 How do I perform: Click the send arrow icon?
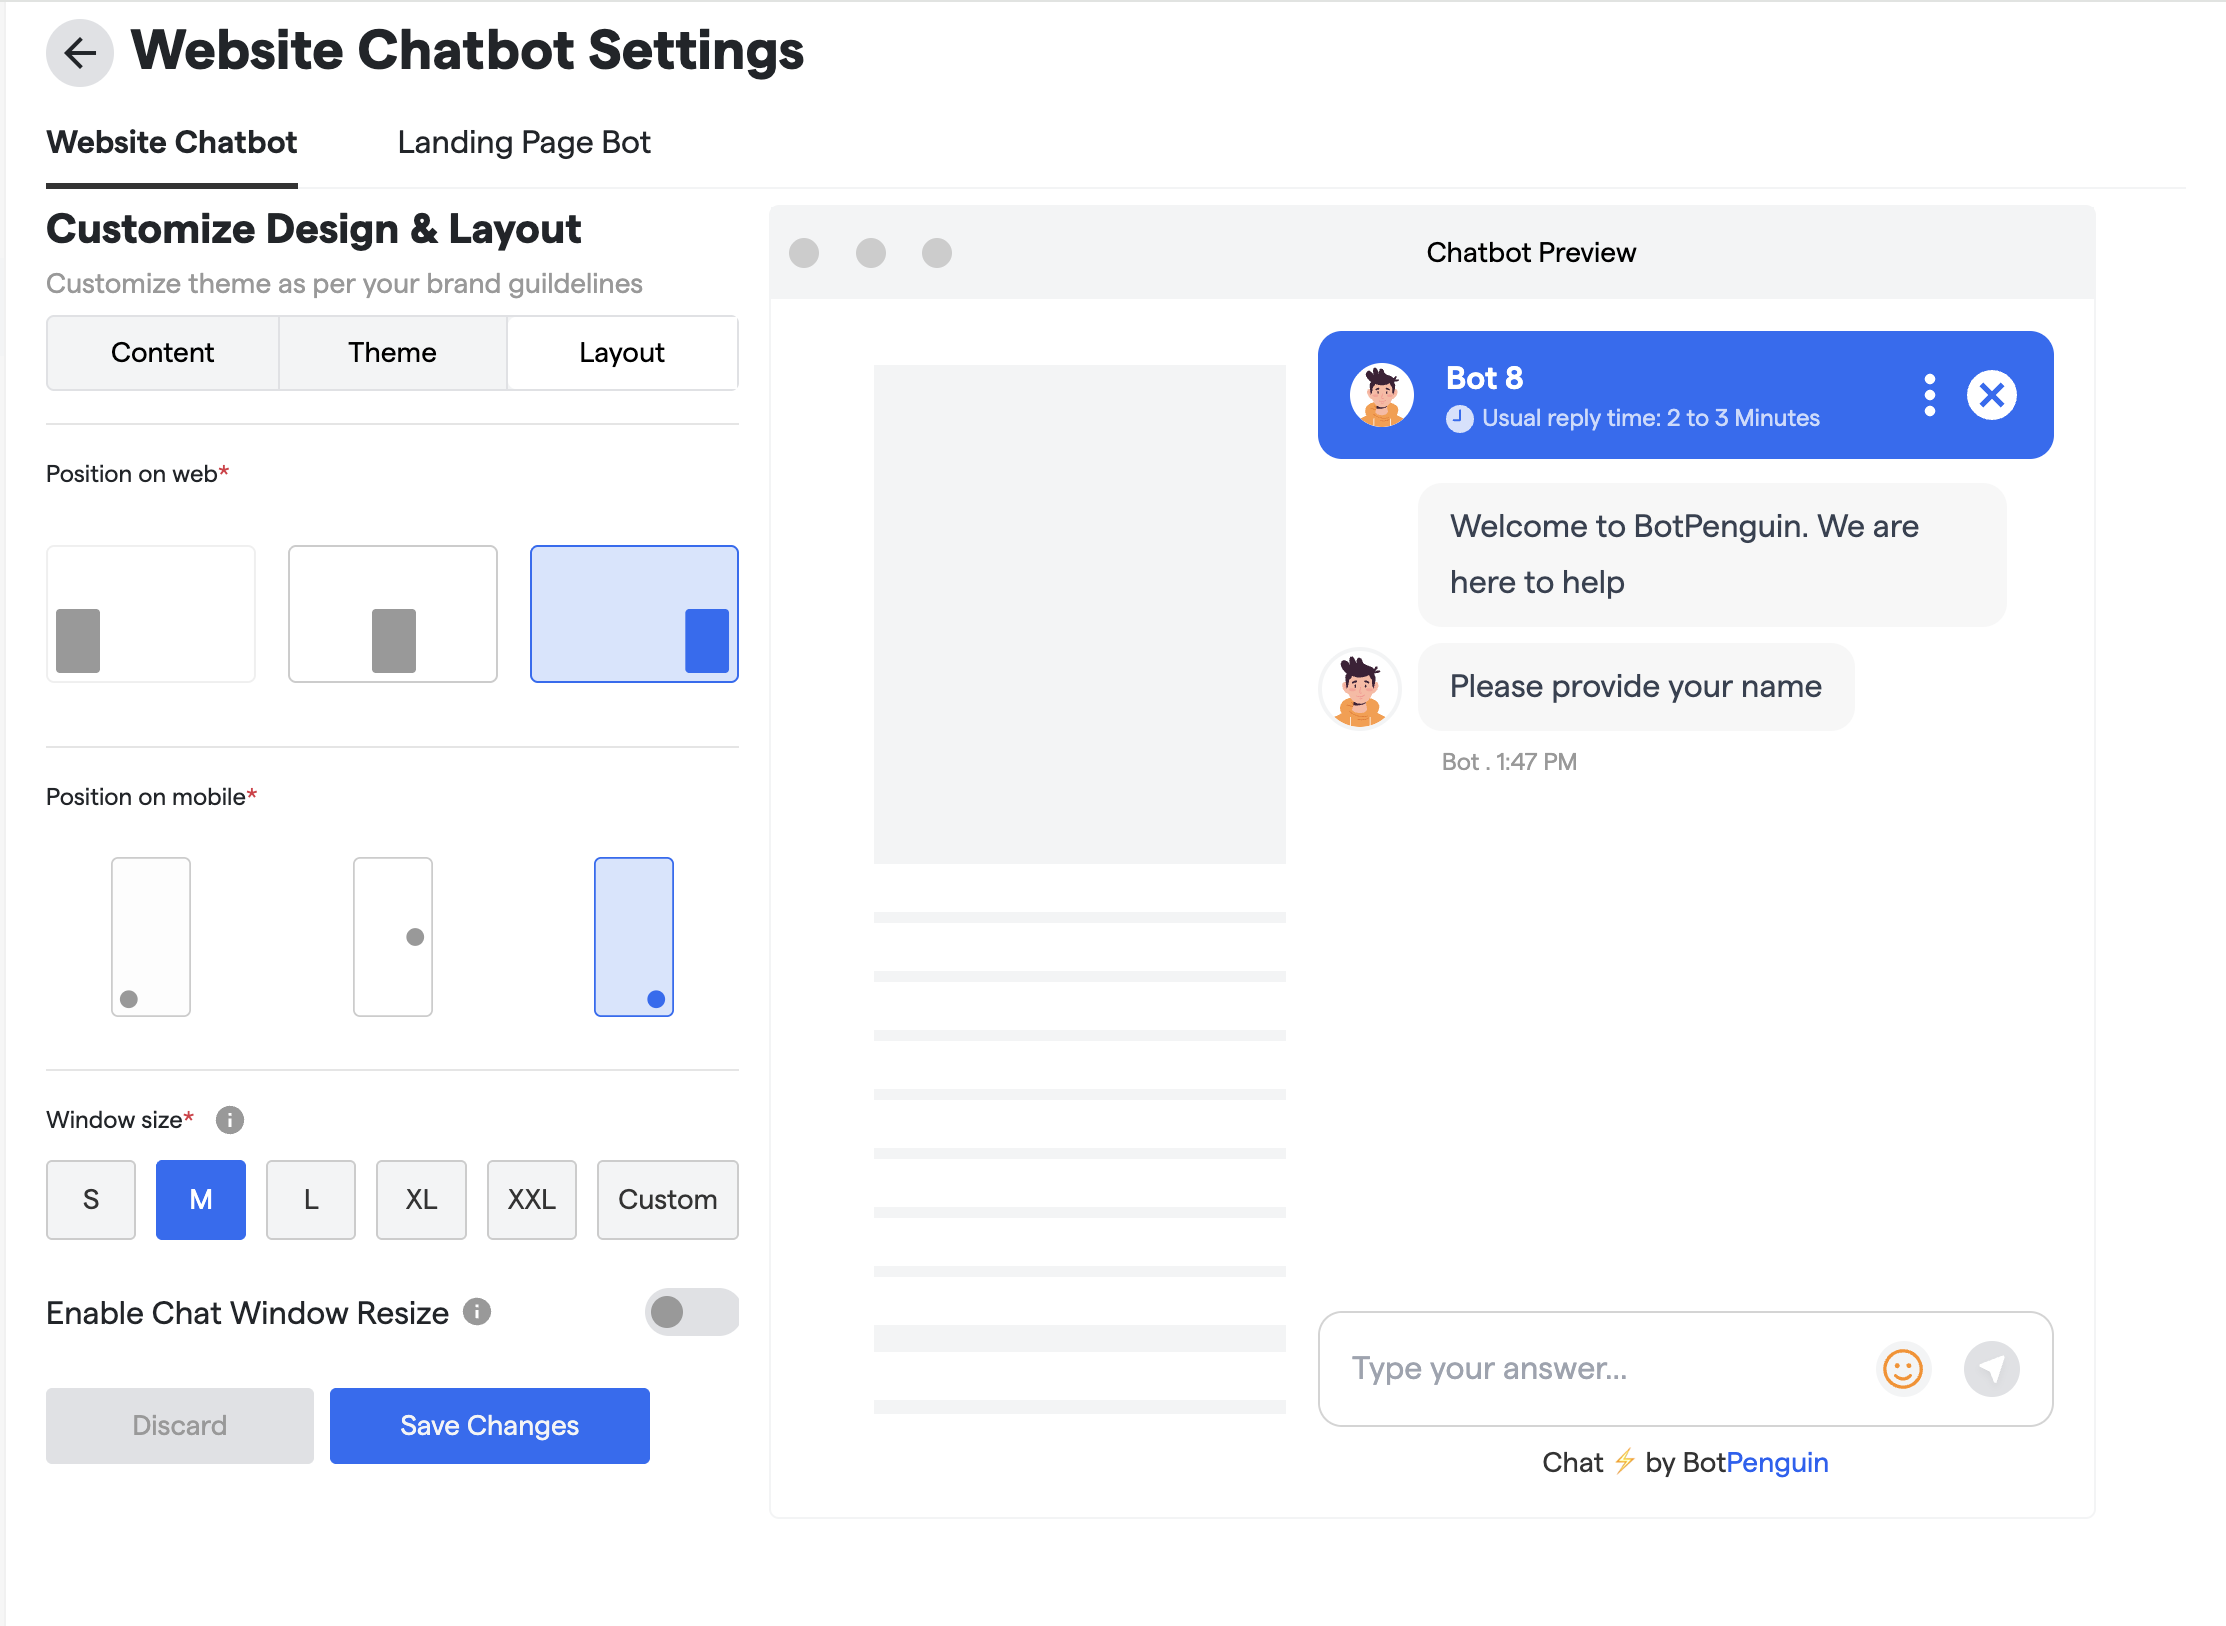click(1991, 1369)
